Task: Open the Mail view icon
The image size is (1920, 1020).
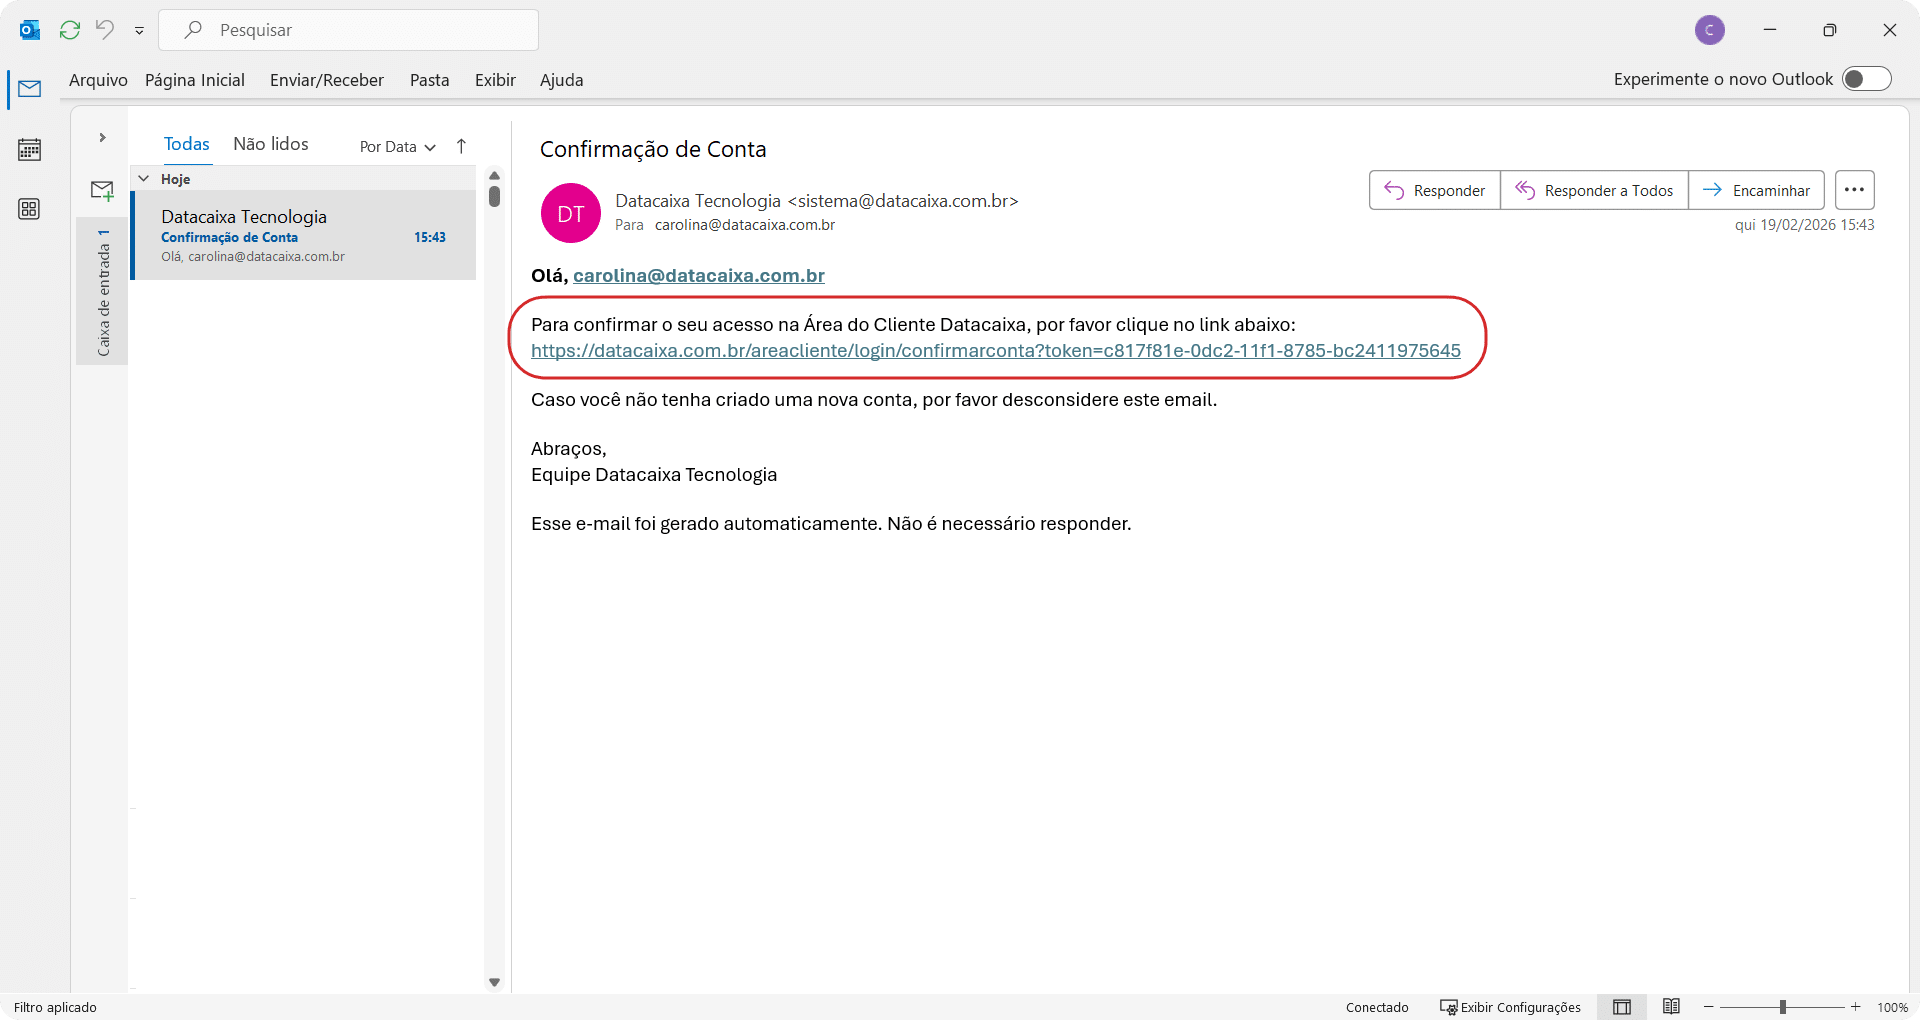Action: pyautogui.click(x=30, y=89)
